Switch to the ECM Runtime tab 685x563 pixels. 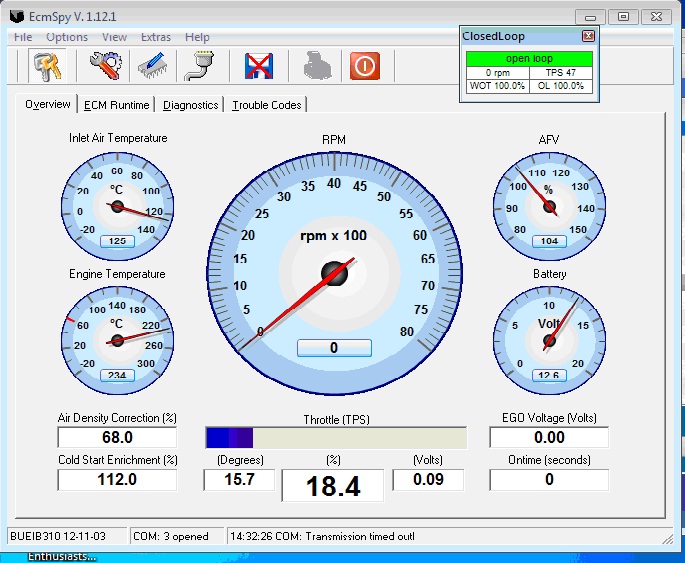116,105
